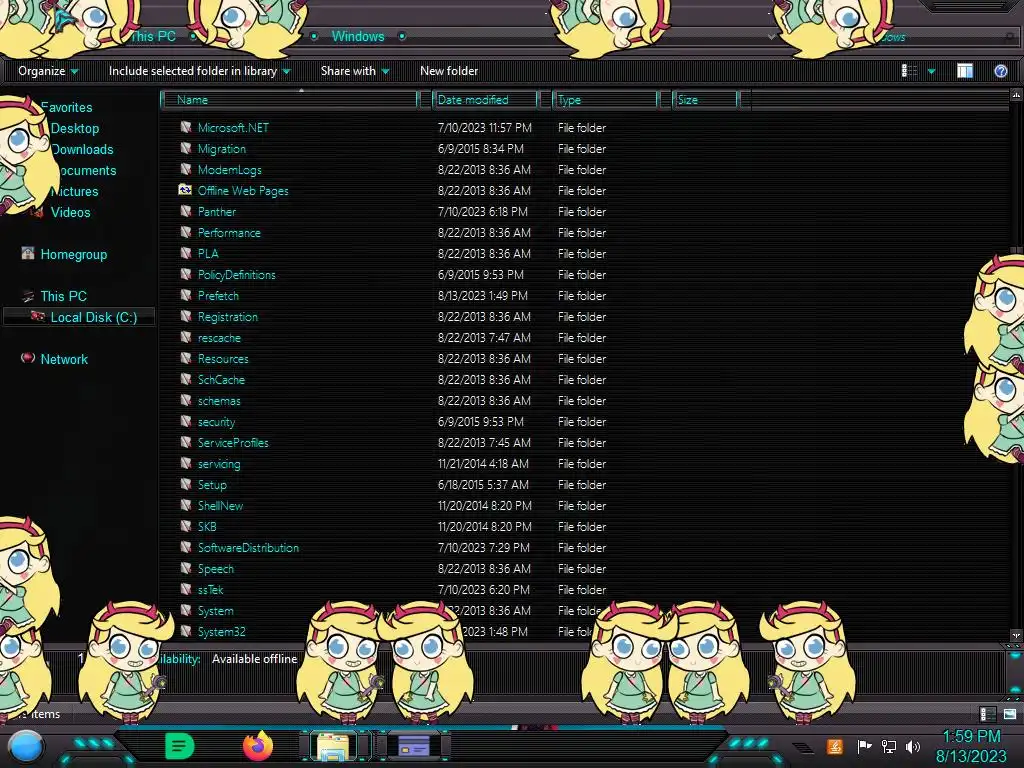Screen dimensions: 1024x768
Task: Select the Migration folder icon
Action: point(185,148)
